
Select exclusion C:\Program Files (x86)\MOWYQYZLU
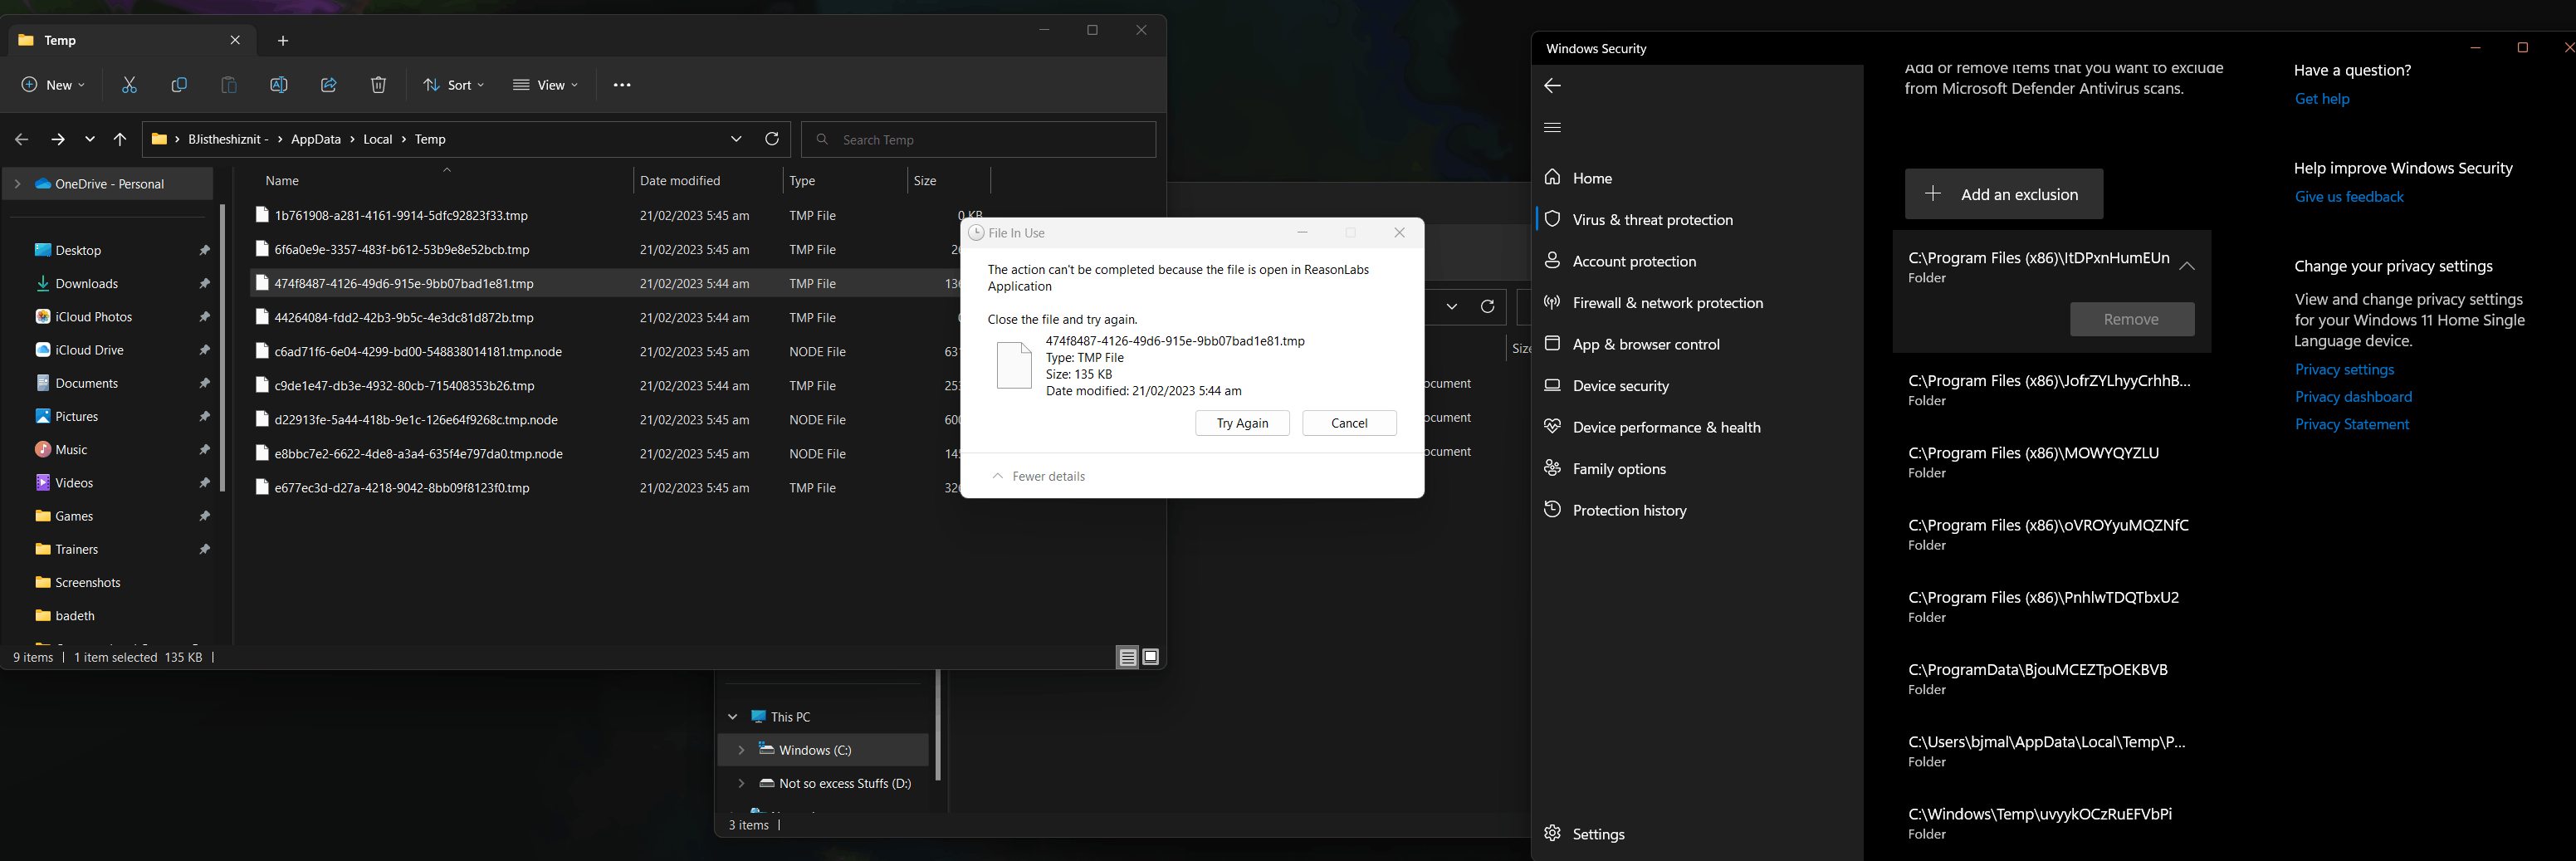pyautogui.click(x=2050, y=462)
